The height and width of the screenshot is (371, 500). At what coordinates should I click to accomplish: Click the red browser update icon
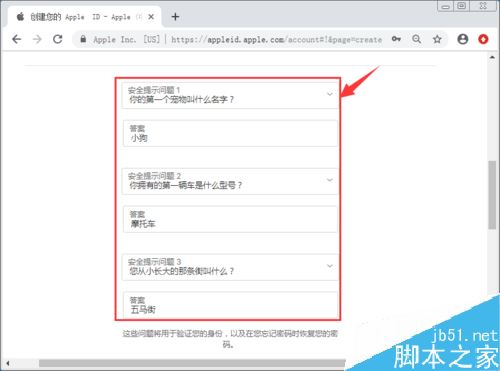click(483, 39)
